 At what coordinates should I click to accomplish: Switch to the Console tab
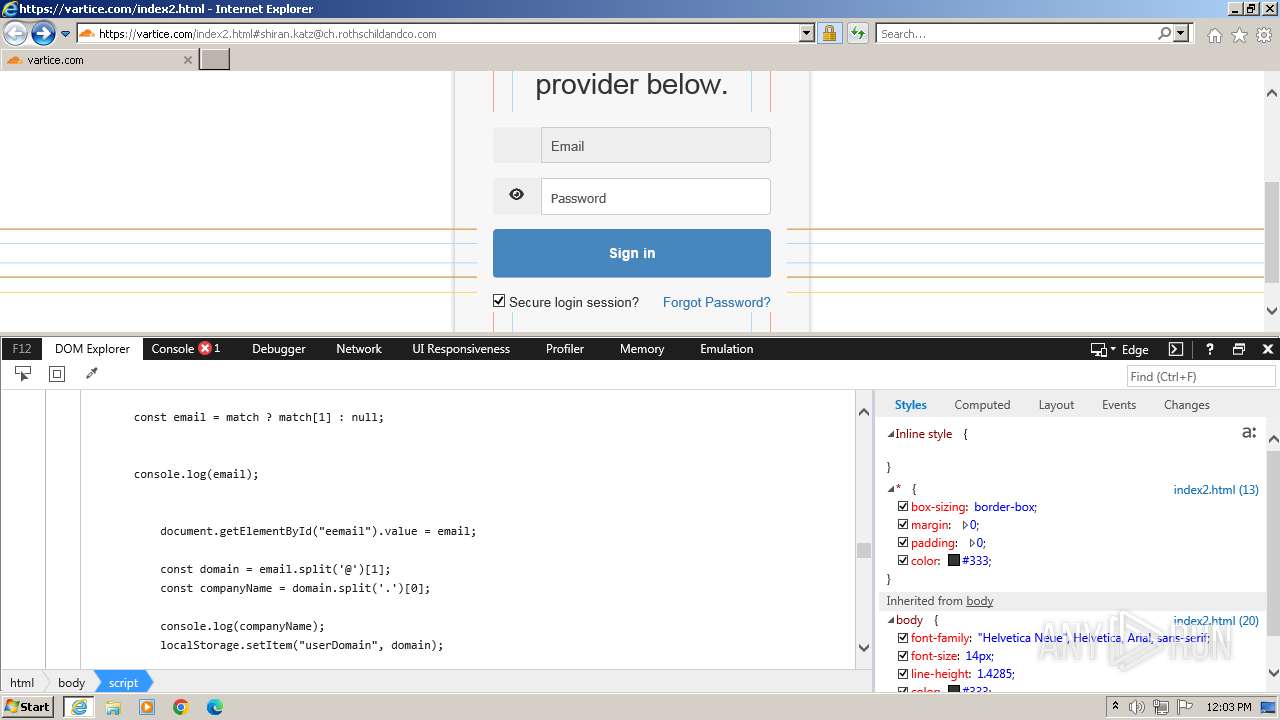(185, 349)
